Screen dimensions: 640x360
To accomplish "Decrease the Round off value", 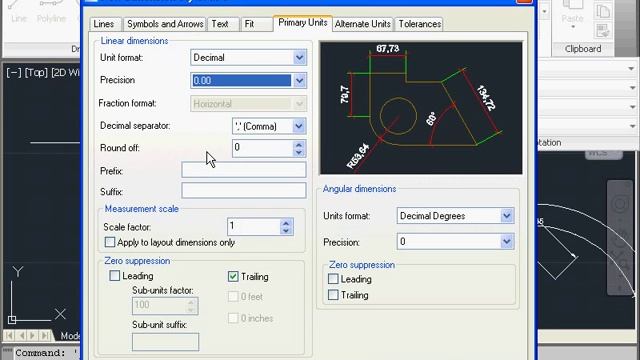I will tap(299, 152).
